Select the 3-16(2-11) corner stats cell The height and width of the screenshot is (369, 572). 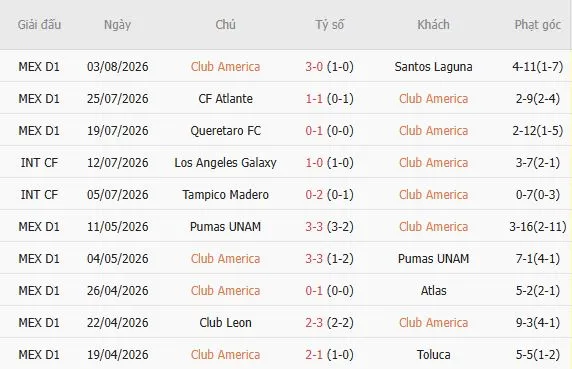tap(537, 227)
